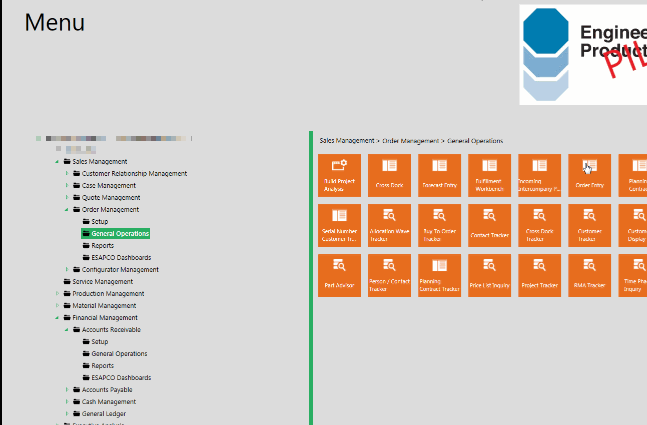Viewport: 647px width, 425px height.
Task: Click the company logo image
Action: click(583, 54)
